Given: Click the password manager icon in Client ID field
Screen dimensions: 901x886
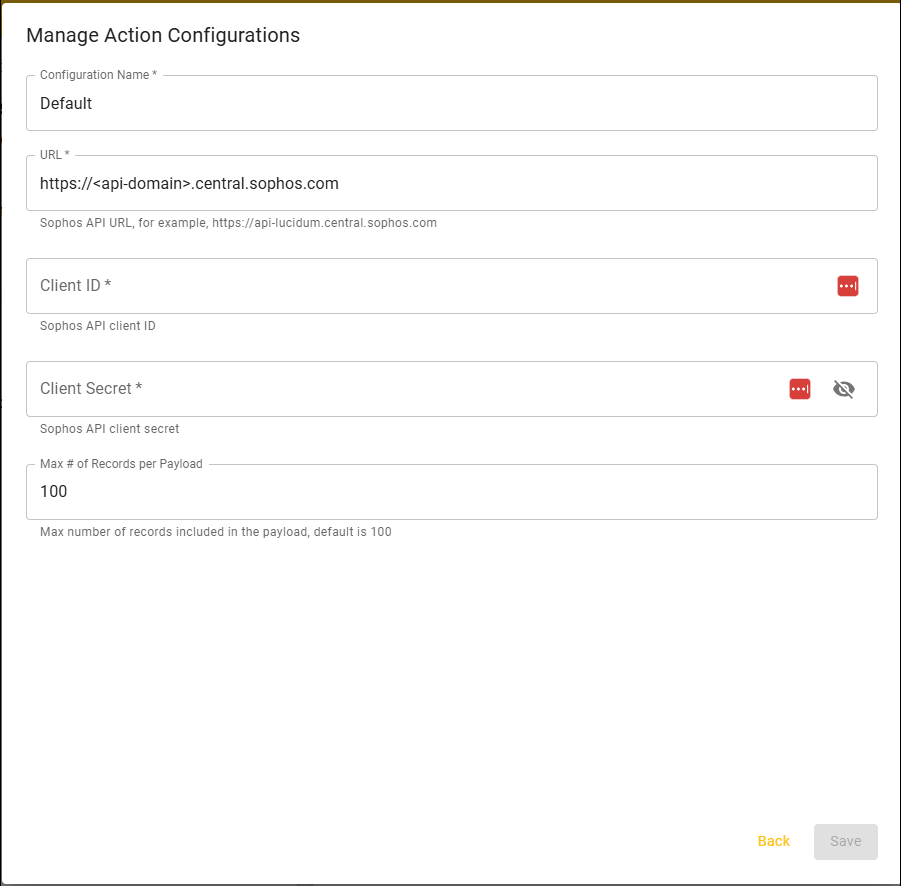Looking at the screenshot, I should click(848, 286).
